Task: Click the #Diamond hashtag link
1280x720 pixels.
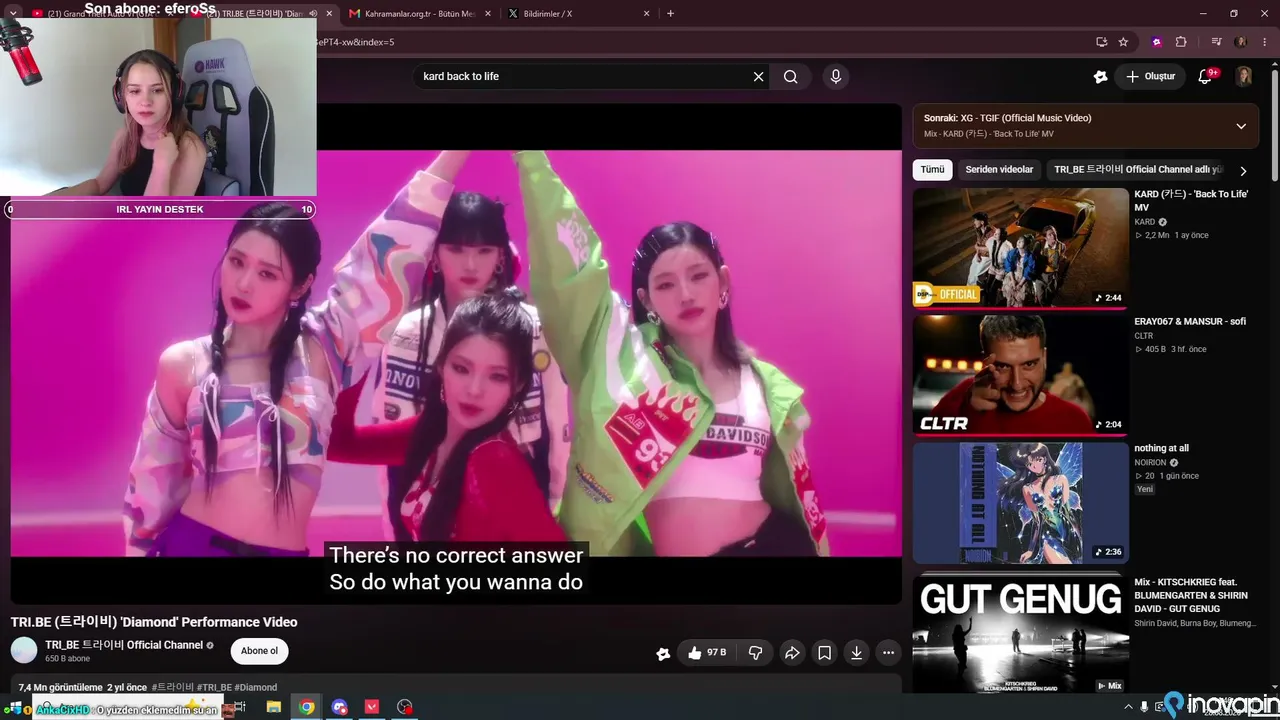Action: click(255, 688)
